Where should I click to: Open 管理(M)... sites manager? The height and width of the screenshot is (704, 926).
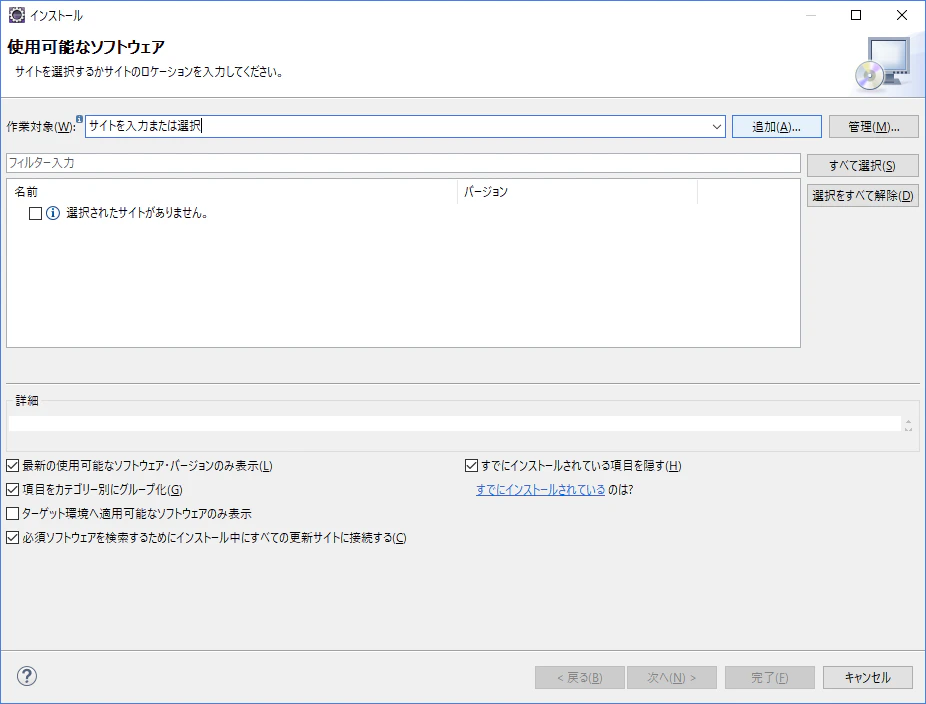click(873, 126)
